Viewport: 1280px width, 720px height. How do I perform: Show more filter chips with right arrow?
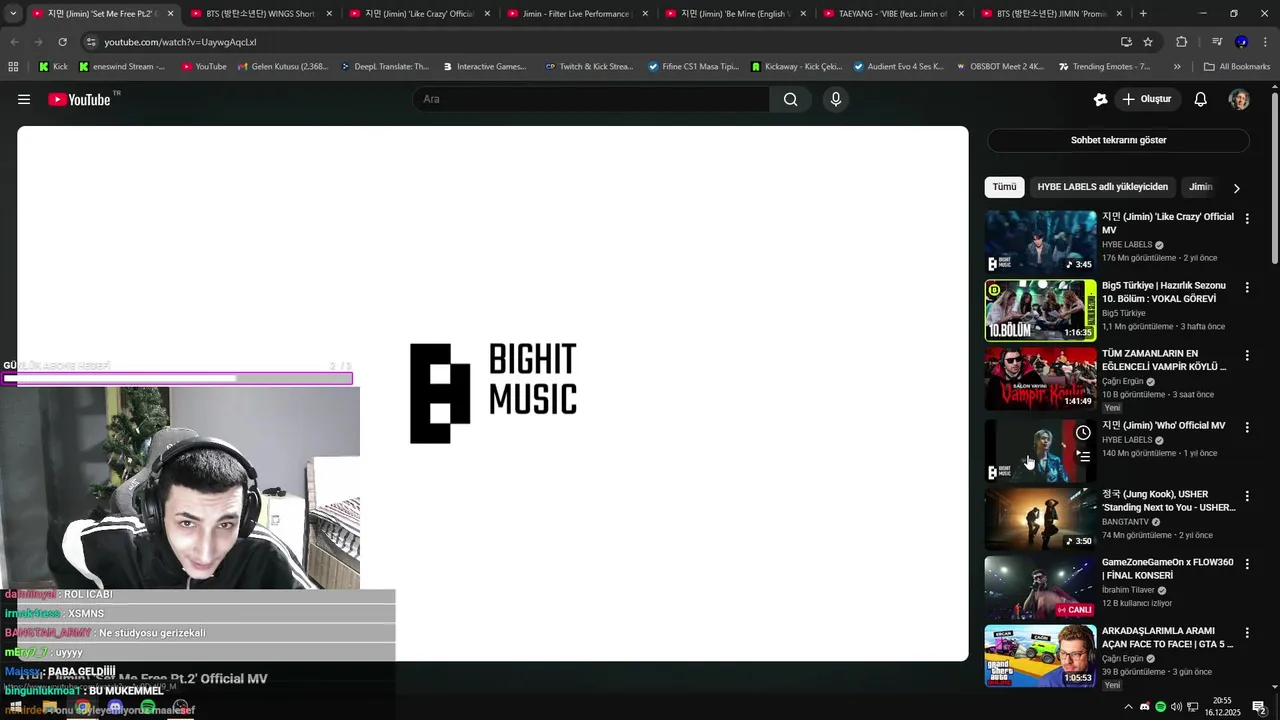(1236, 188)
